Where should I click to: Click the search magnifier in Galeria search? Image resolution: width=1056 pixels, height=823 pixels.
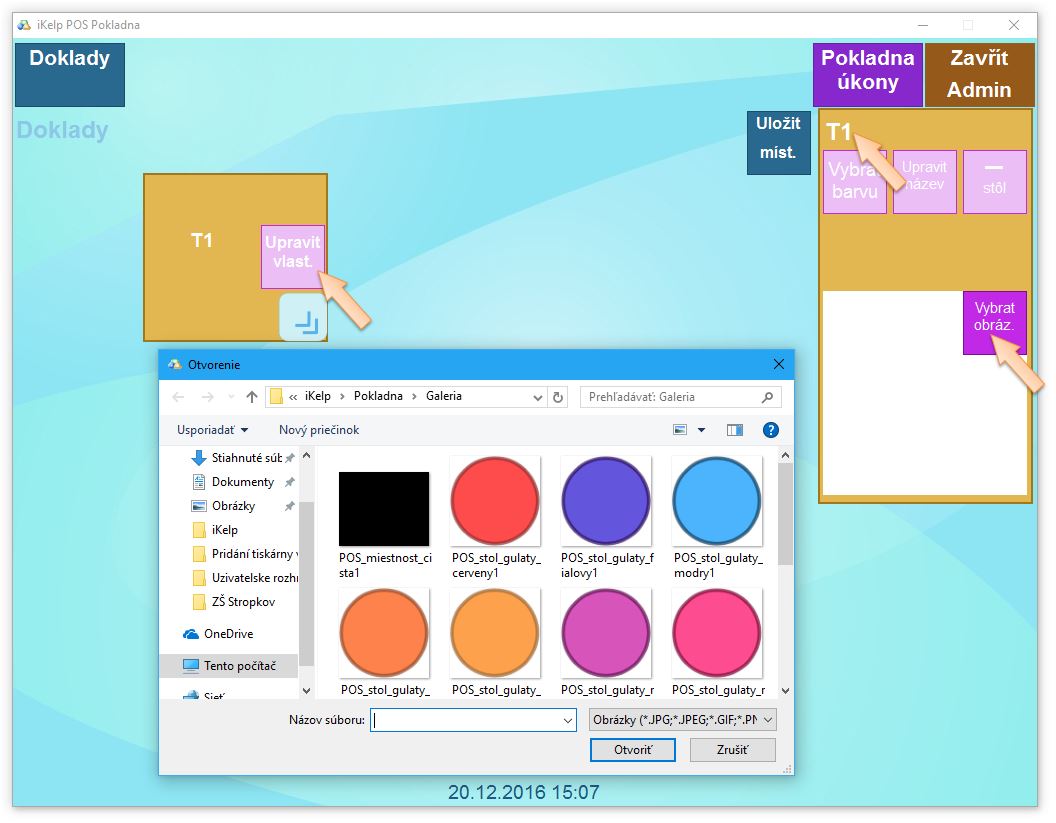click(768, 397)
